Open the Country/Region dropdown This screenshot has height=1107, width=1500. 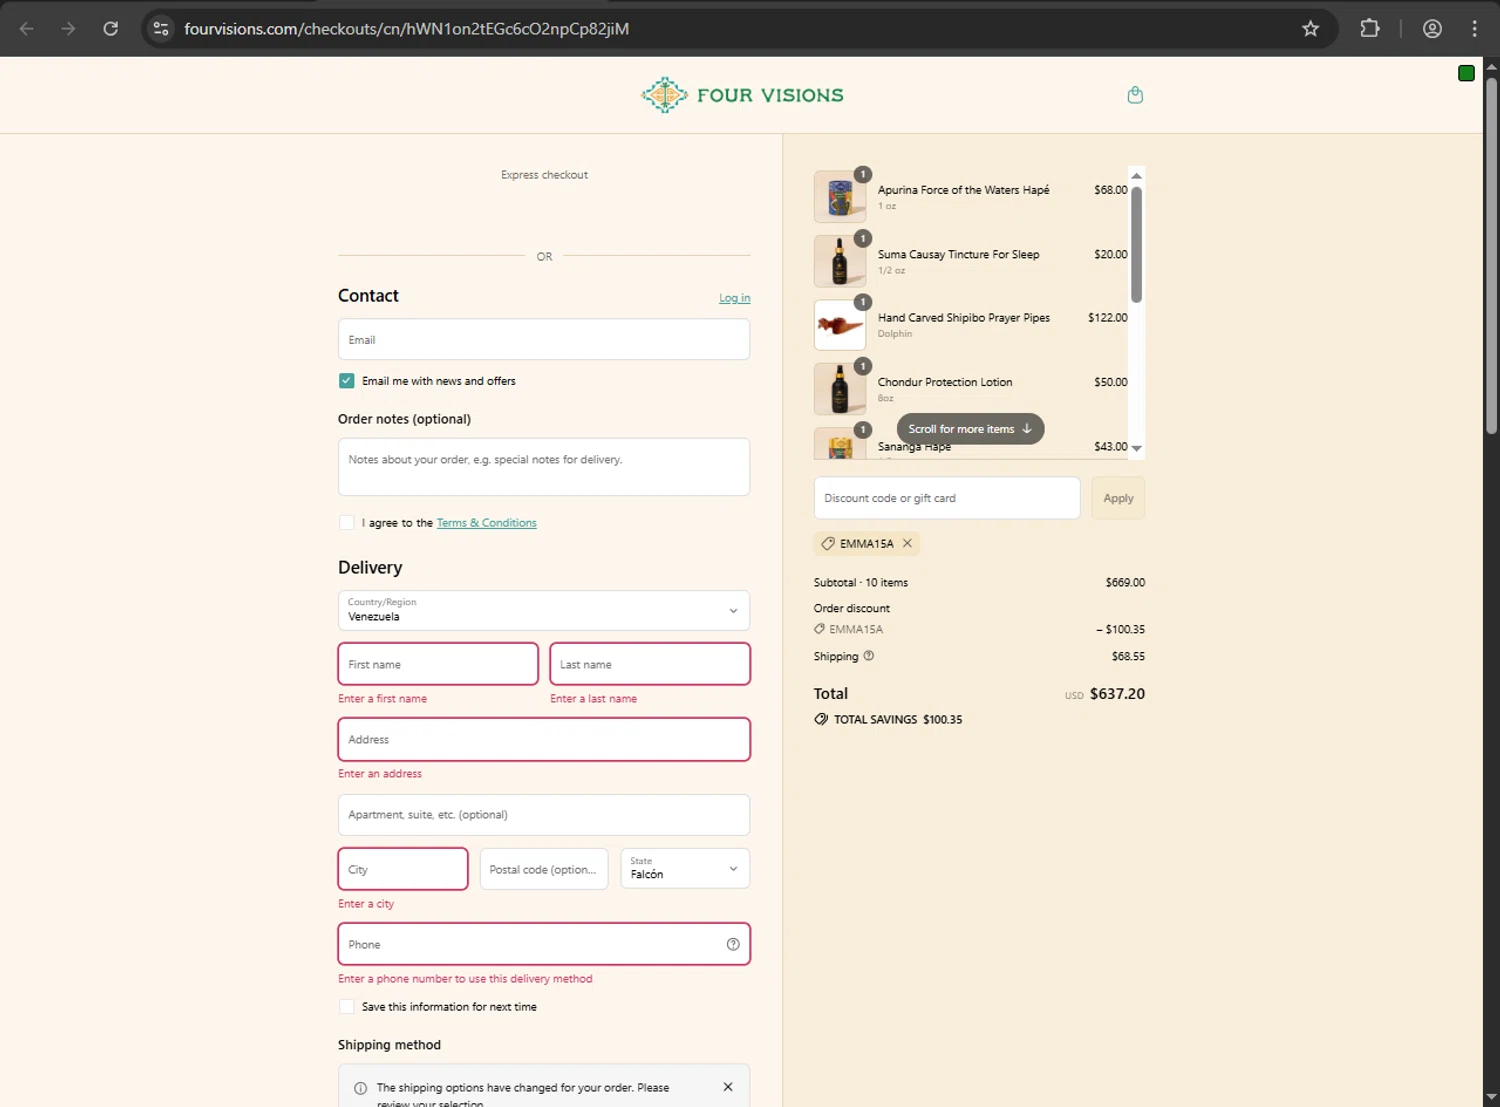(x=544, y=610)
